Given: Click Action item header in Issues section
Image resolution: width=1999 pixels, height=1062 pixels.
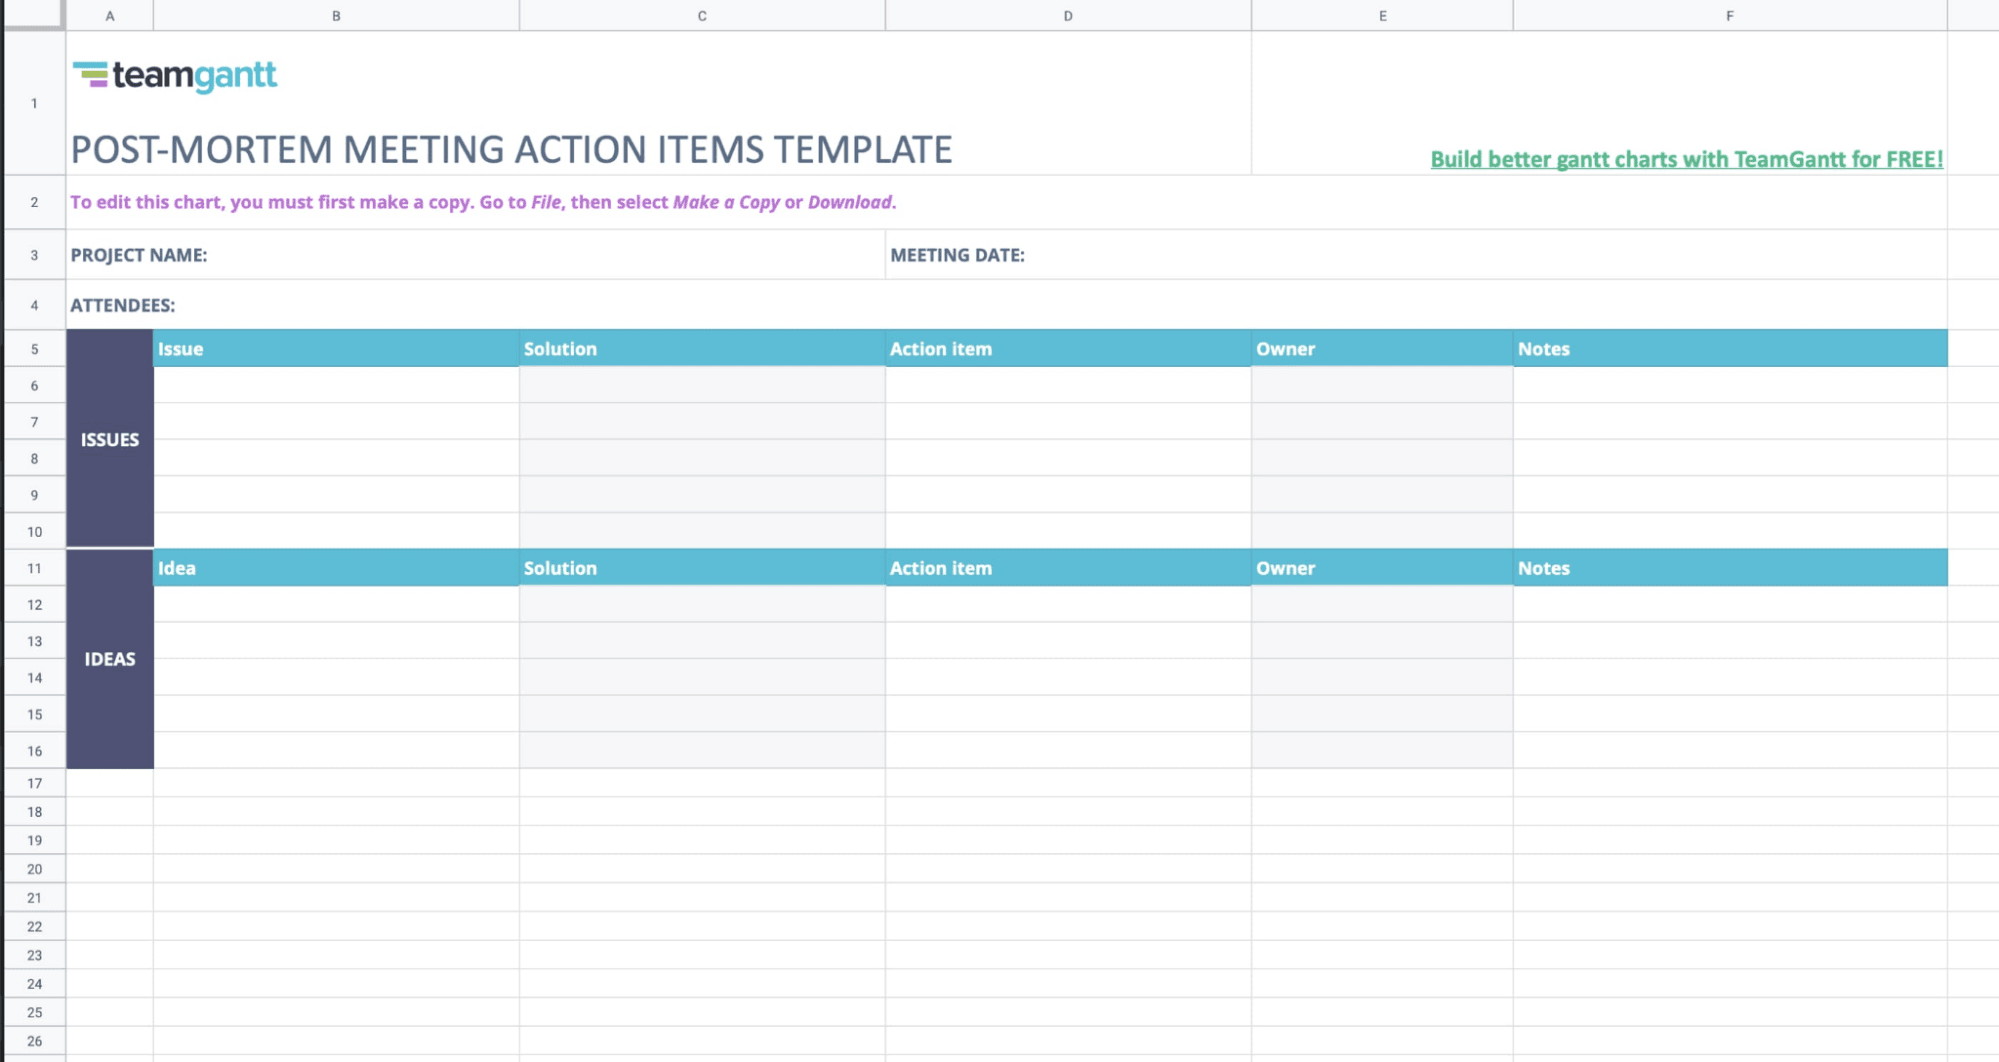Looking at the screenshot, I should coord(1067,349).
